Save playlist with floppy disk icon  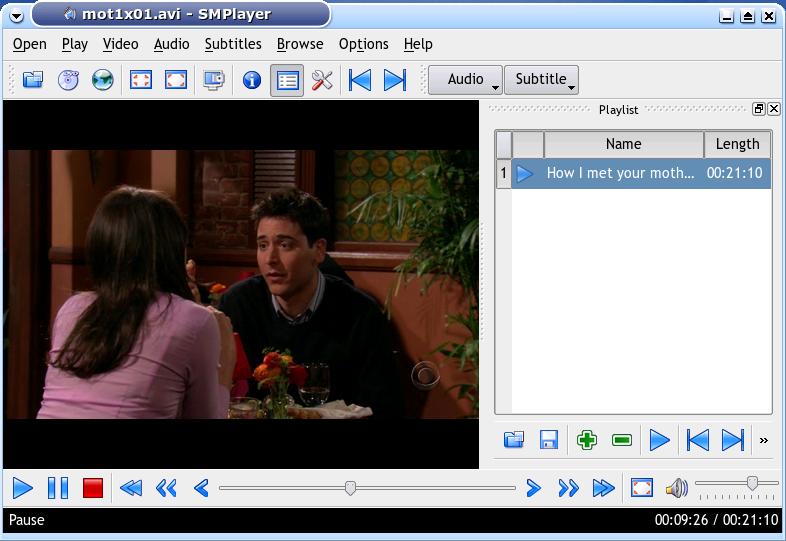549,440
